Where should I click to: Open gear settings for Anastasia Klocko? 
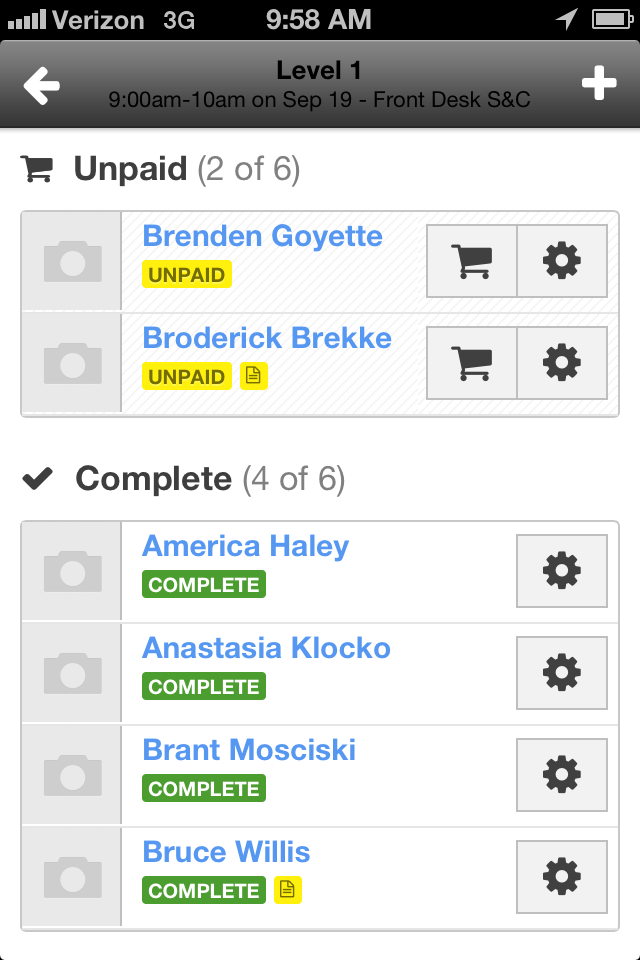coord(561,673)
